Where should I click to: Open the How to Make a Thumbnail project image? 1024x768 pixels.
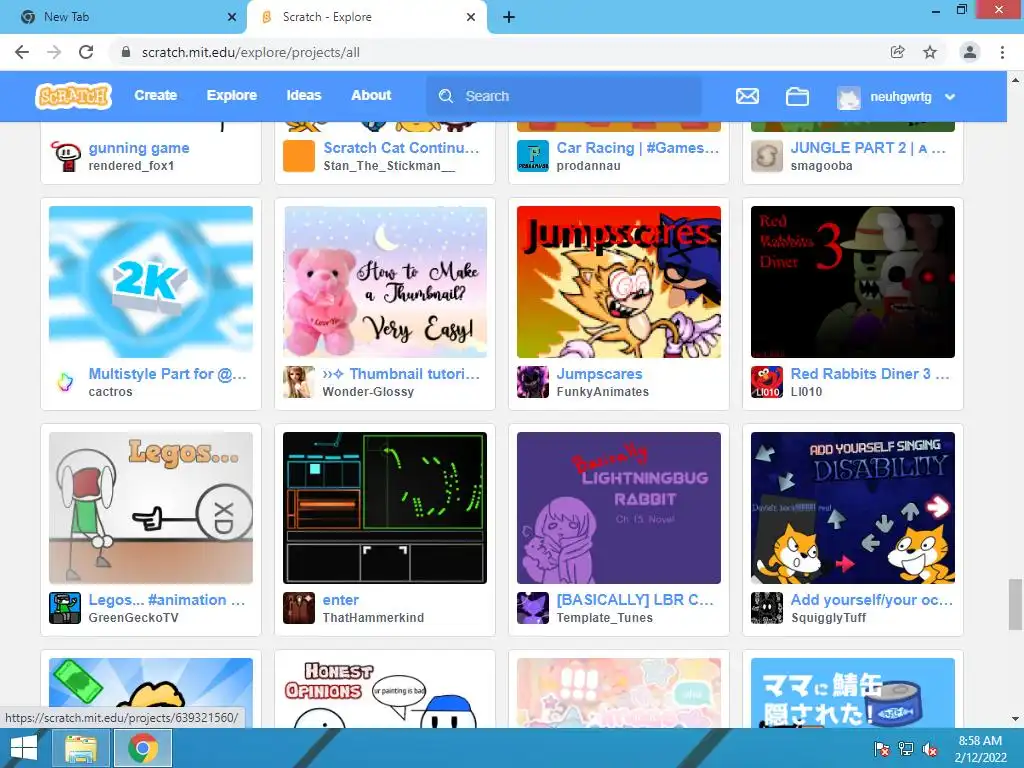pos(385,282)
